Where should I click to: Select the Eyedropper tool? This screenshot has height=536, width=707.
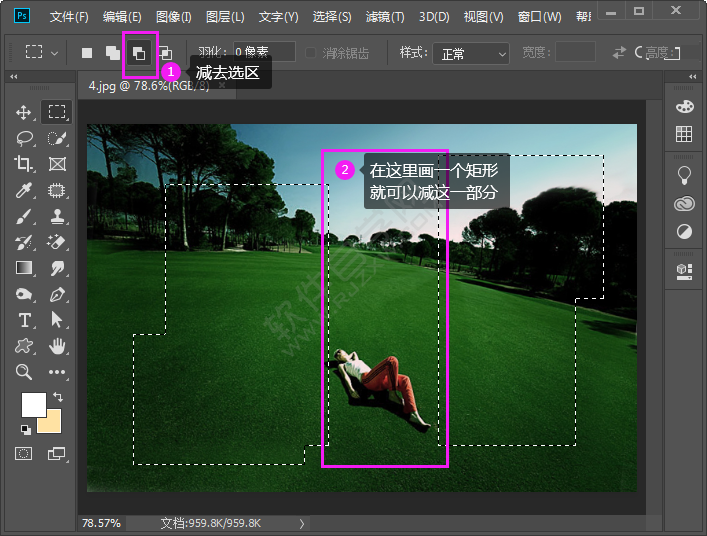pyautogui.click(x=24, y=190)
